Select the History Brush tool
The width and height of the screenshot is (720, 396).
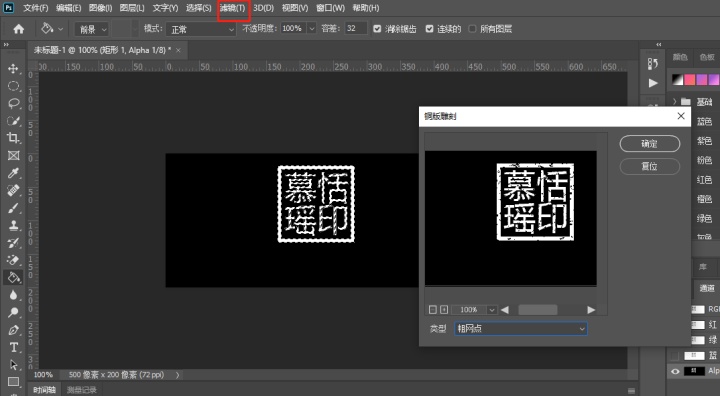coord(13,243)
